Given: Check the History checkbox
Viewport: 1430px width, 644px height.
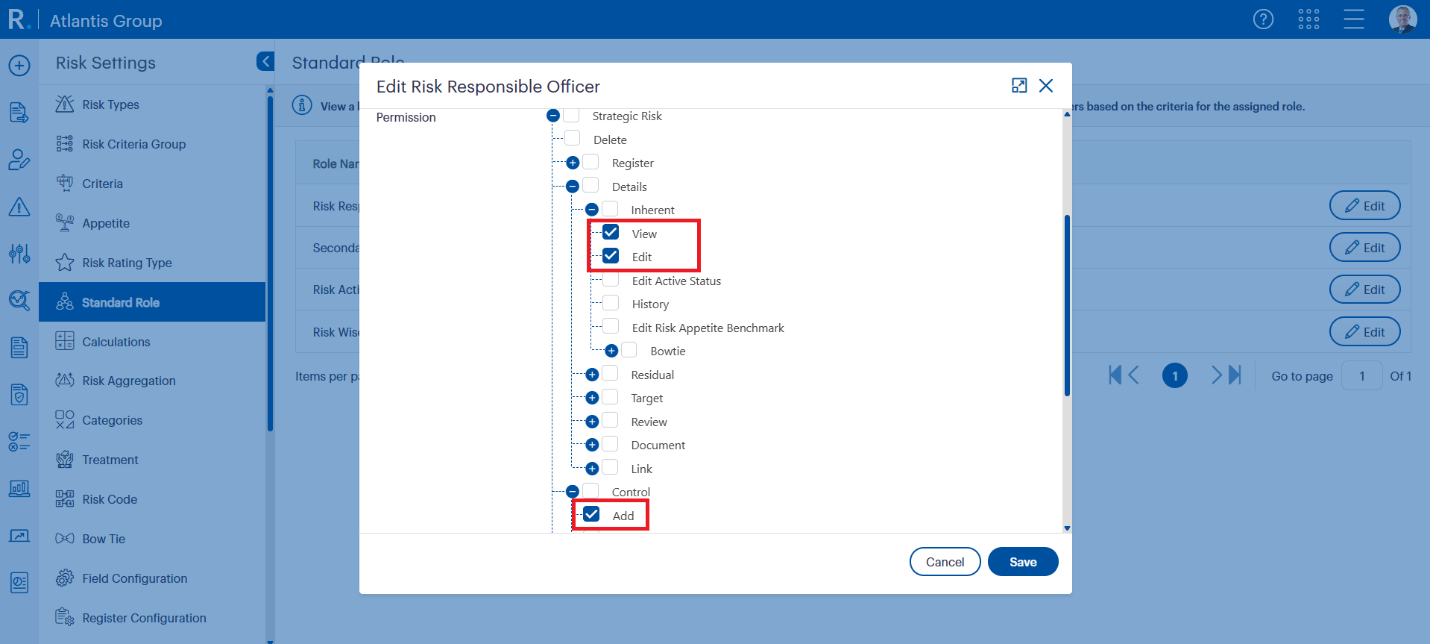Looking at the screenshot, I should [x=610, y=303].
